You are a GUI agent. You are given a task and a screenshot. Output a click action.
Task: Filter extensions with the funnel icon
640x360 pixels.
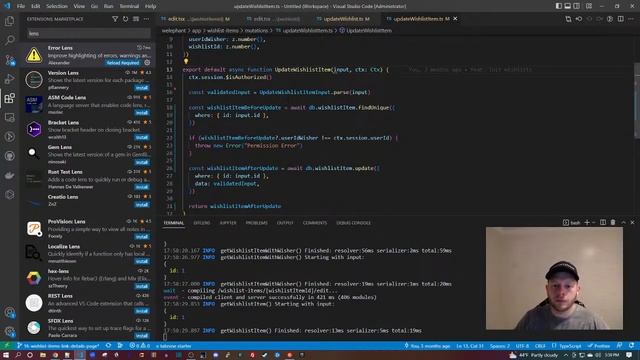(x=115, y=19)
